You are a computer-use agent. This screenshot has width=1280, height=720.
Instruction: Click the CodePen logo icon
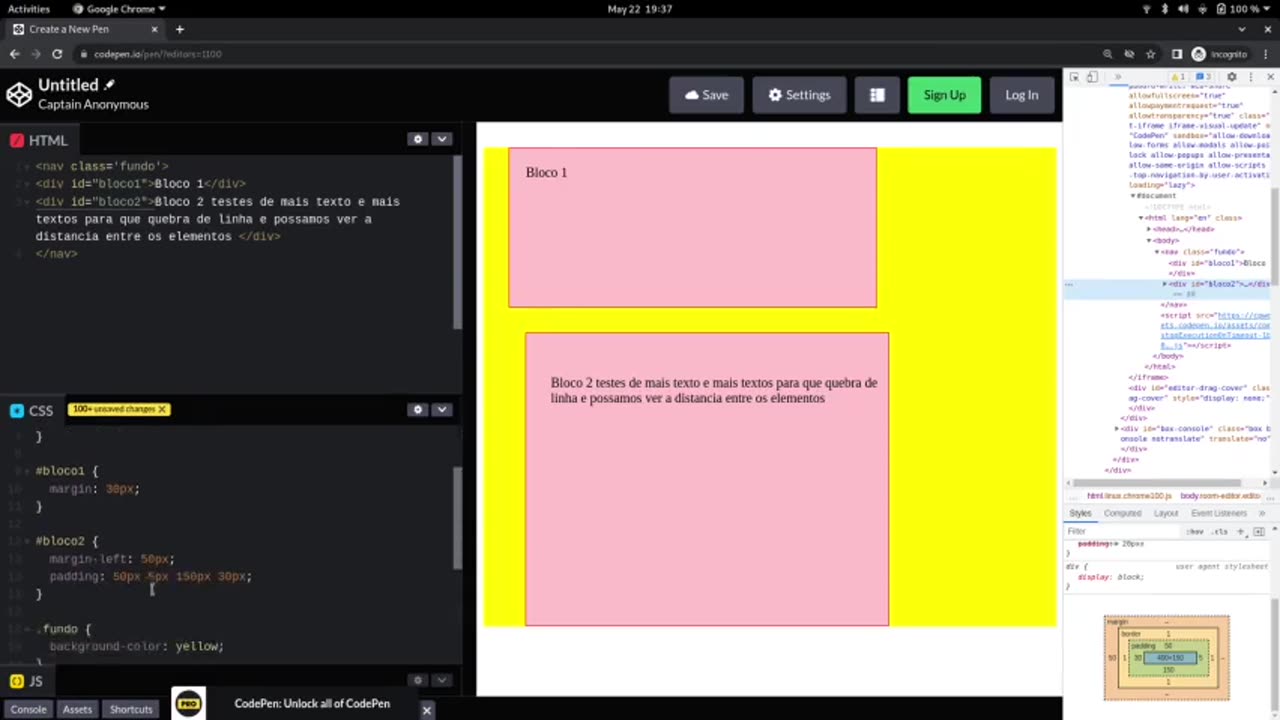tap(19, 95)
